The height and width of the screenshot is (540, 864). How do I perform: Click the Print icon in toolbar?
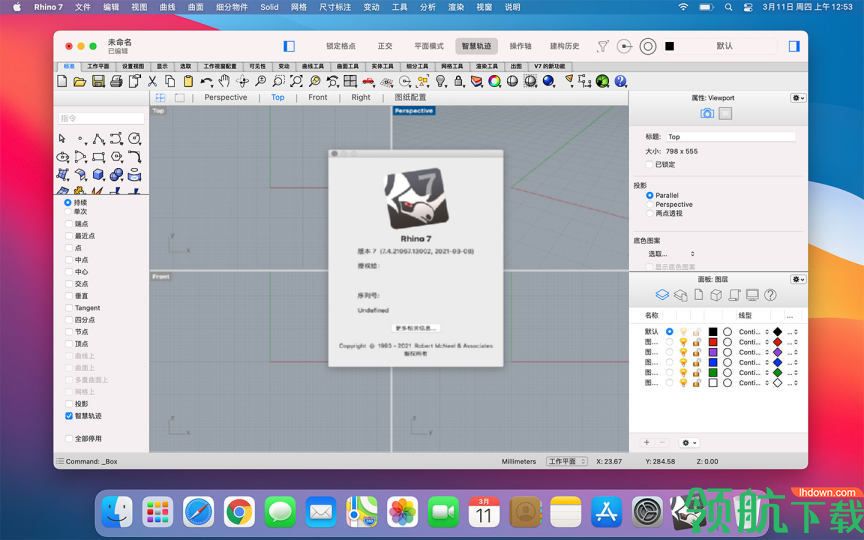[116, 82]
